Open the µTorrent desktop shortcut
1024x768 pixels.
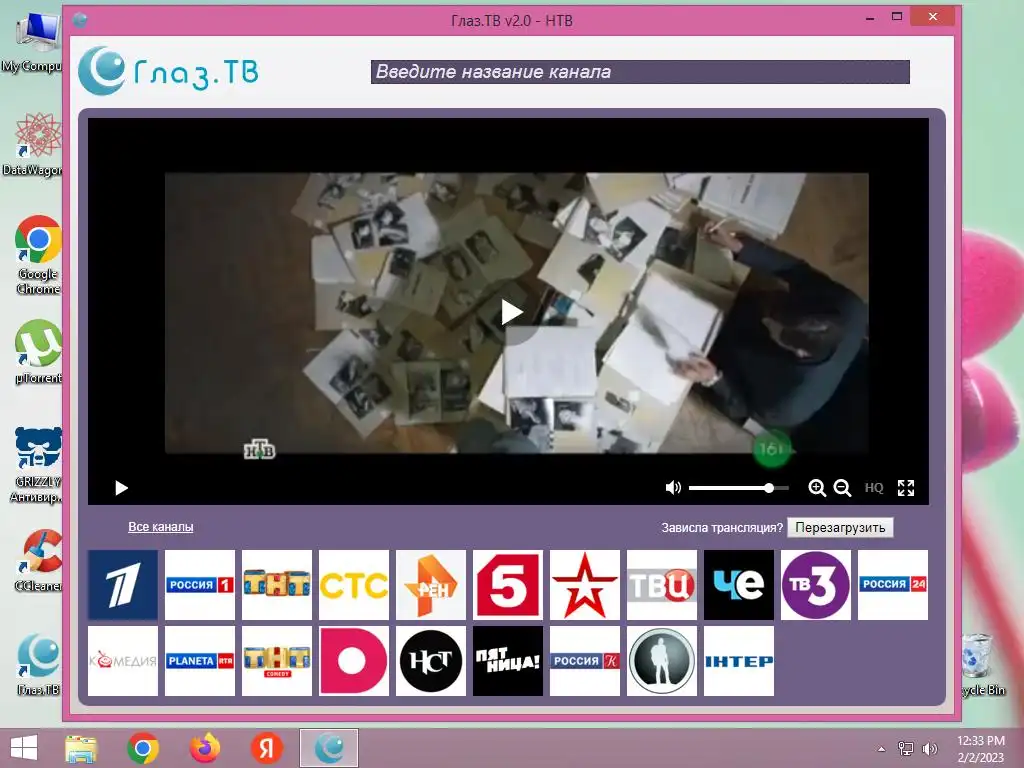[x=38, y=351]
